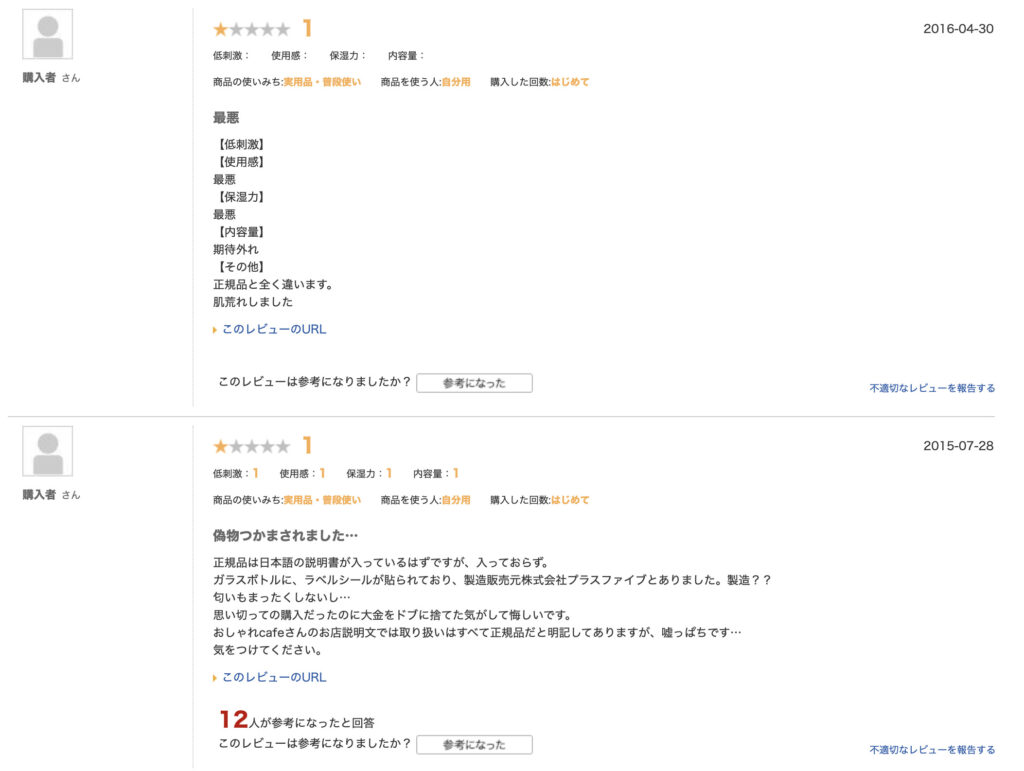Click the star rating of the 2016-04-30 review

(251, 29)
